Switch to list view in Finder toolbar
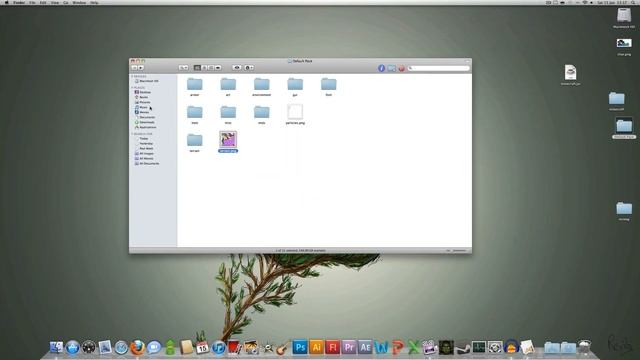 [204, 68]
